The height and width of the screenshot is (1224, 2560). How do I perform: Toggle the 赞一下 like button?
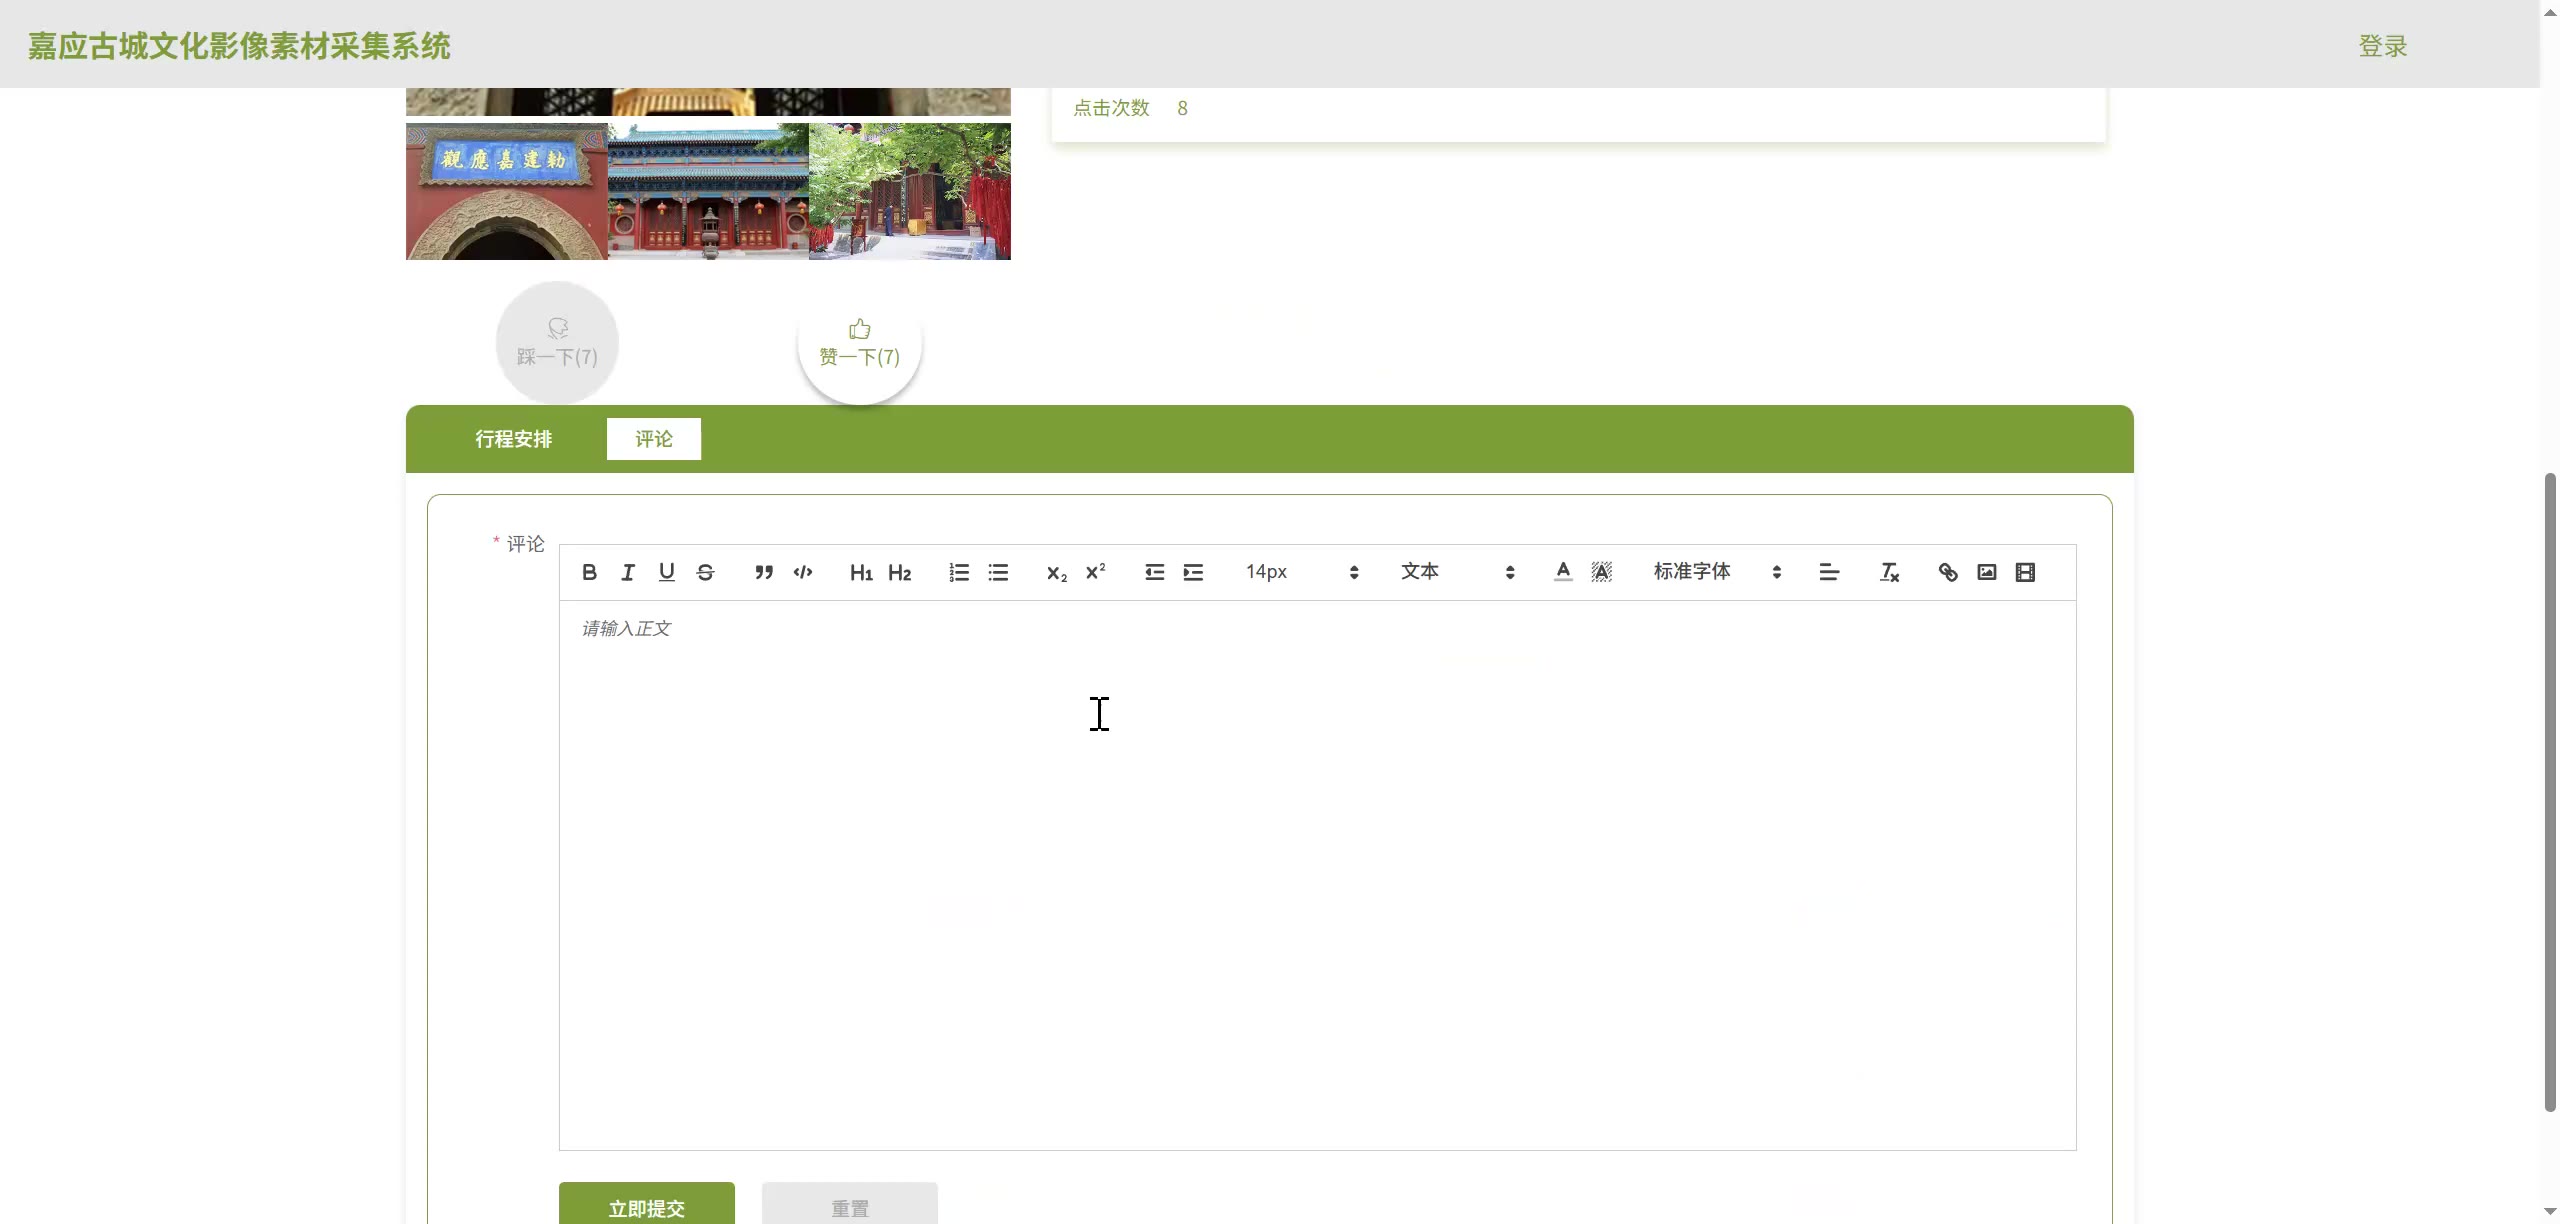click(x=859, y=343)
